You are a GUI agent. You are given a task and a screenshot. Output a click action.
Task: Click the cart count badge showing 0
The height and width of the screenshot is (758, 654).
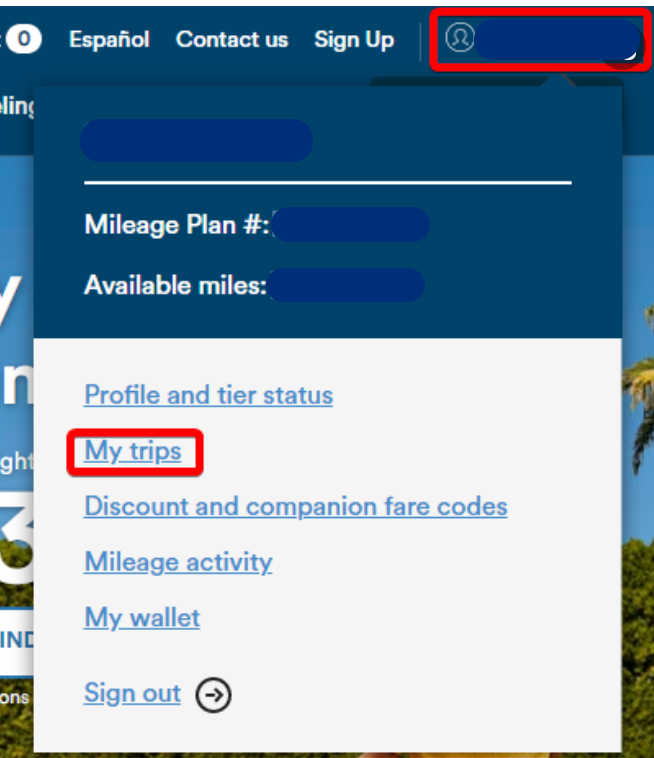pos(24,39)
